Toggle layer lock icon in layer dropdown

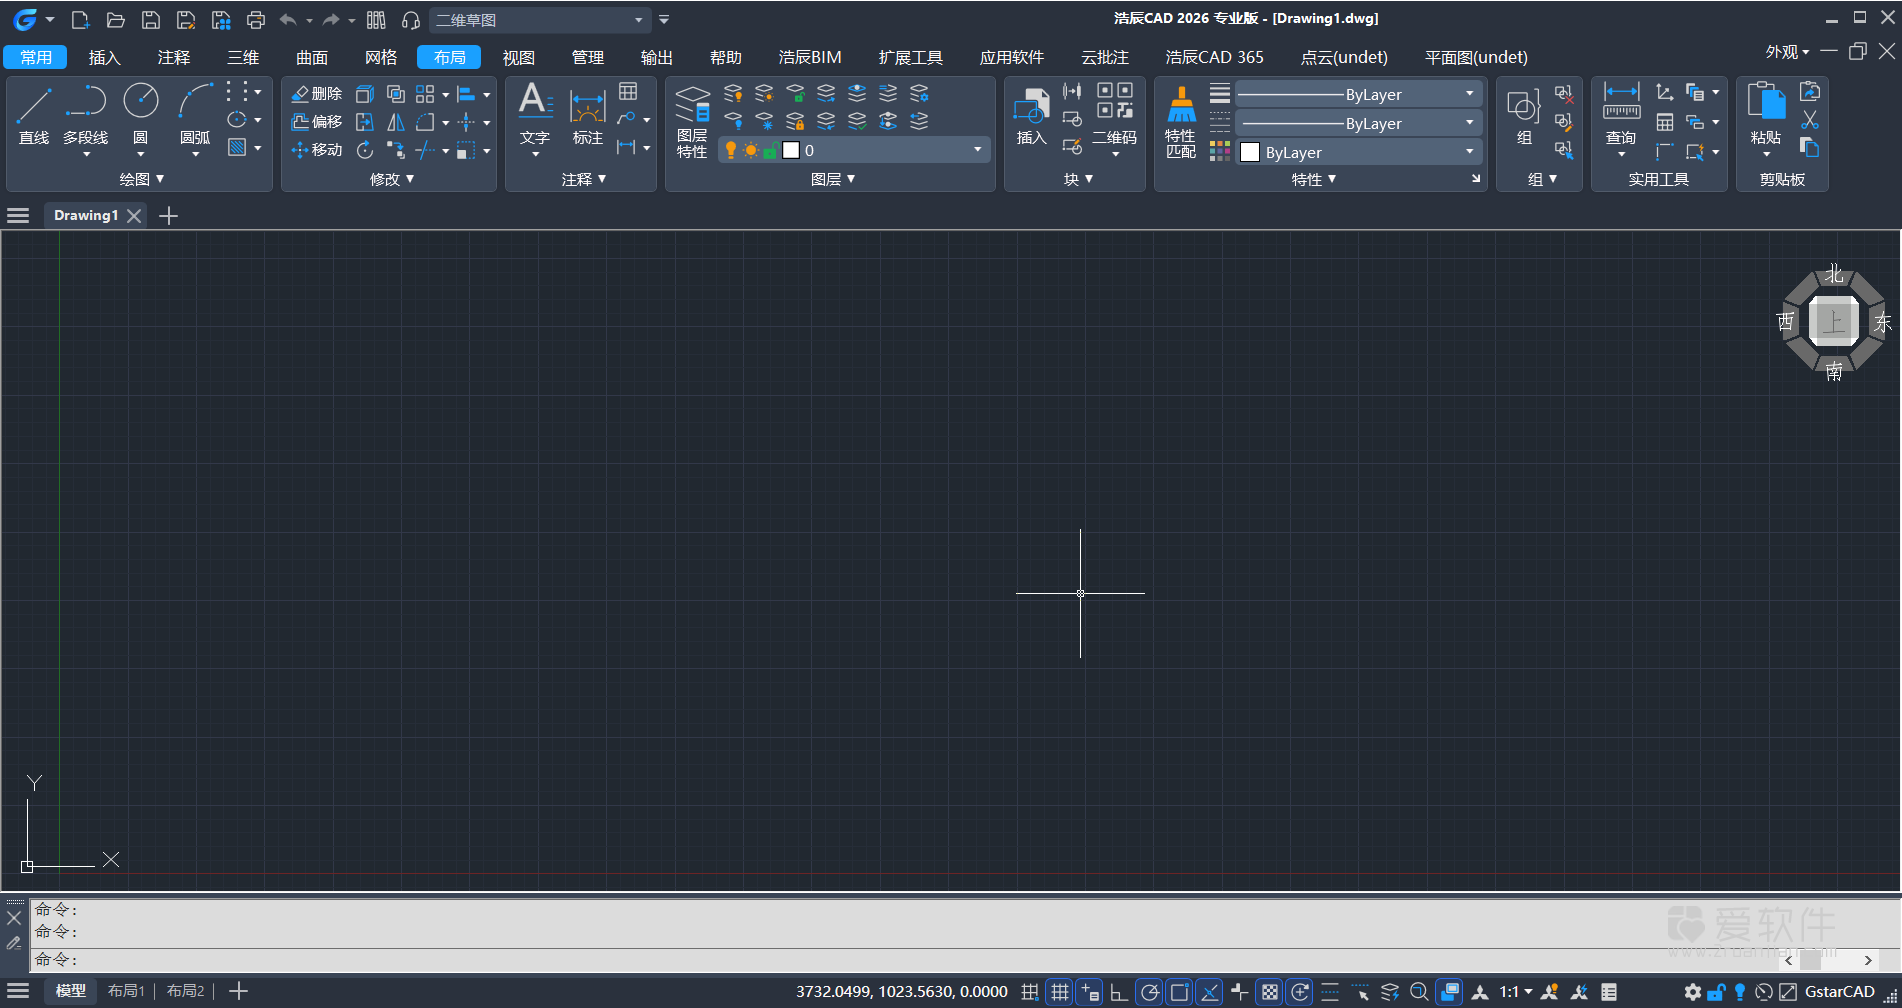click(770, 150)
